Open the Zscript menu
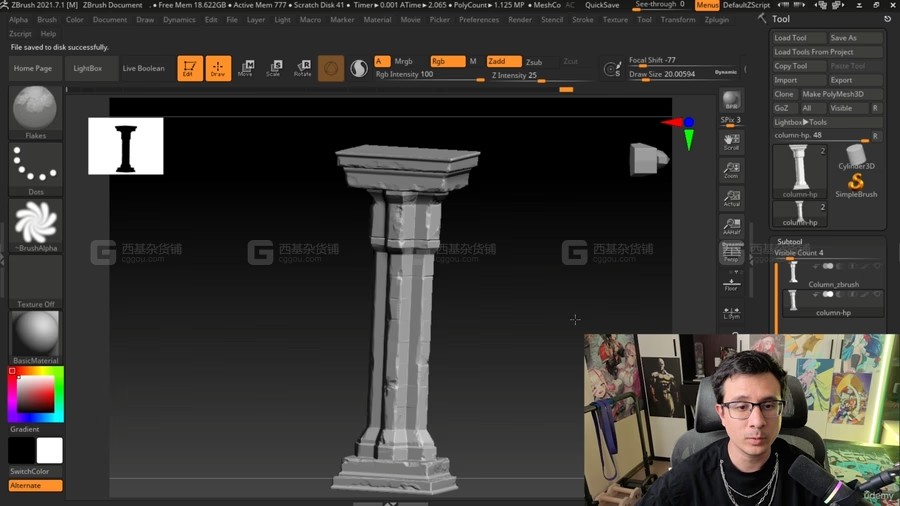This screenshot has width=900, height=506. tap(20, 34)
